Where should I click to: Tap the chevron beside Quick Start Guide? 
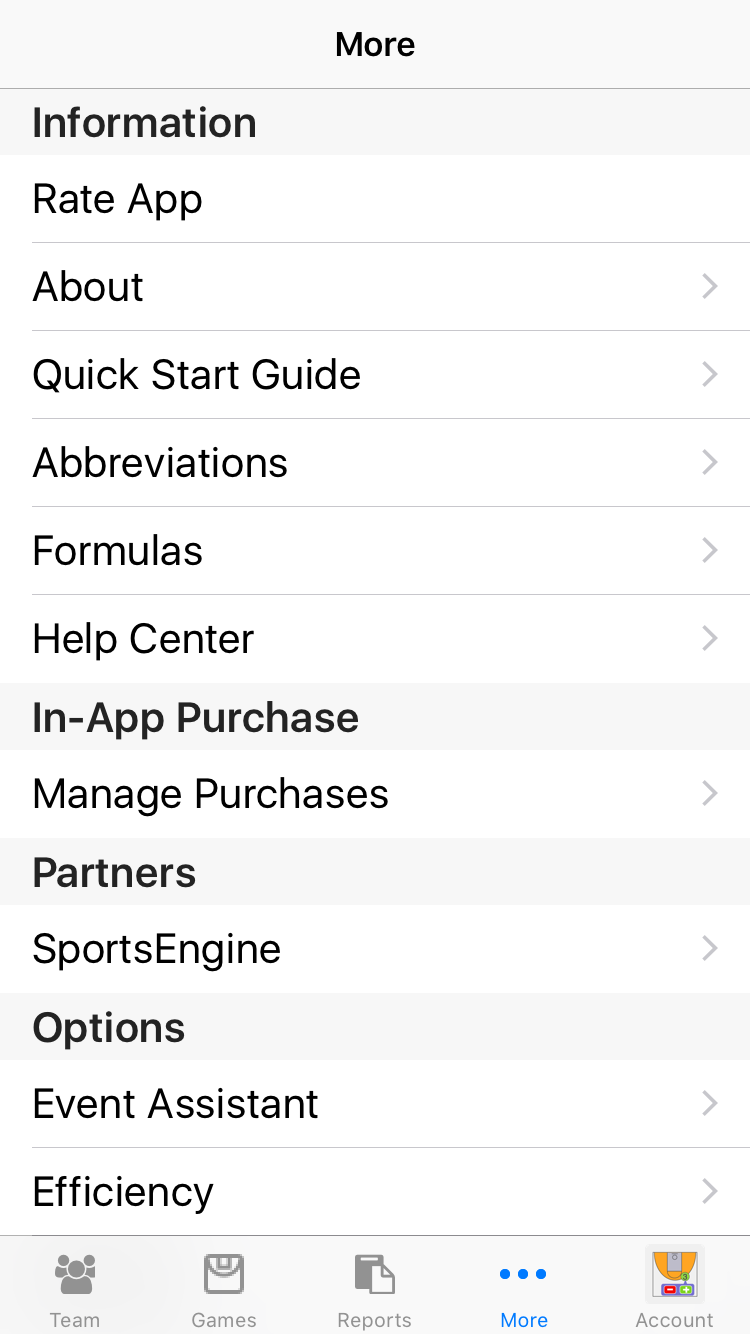(x=710, y=375)
